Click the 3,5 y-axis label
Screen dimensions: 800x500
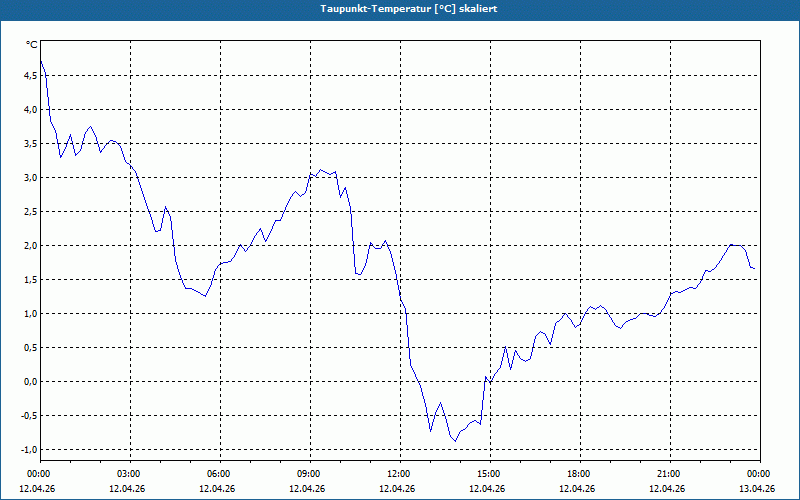(31, 144)
